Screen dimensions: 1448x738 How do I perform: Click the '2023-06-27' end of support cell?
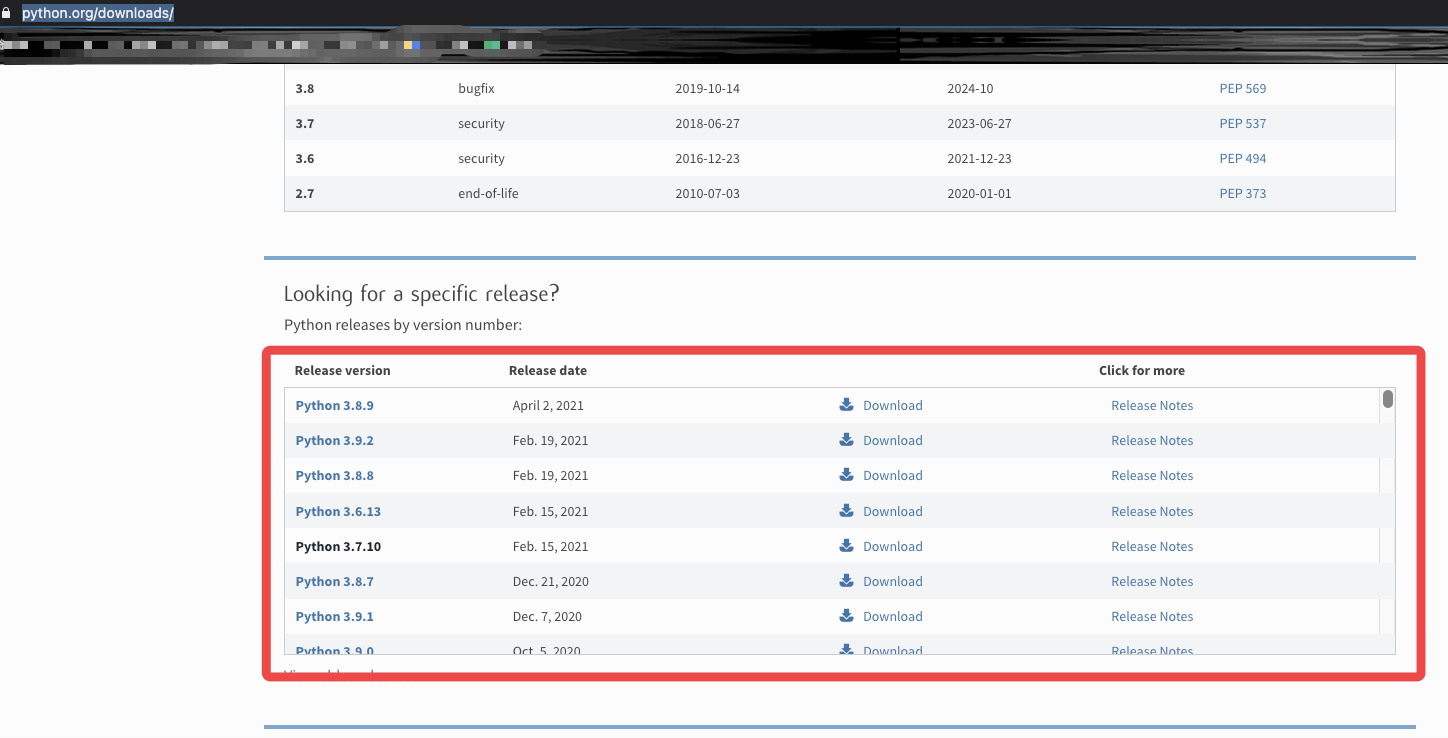(x=979, y=123)
